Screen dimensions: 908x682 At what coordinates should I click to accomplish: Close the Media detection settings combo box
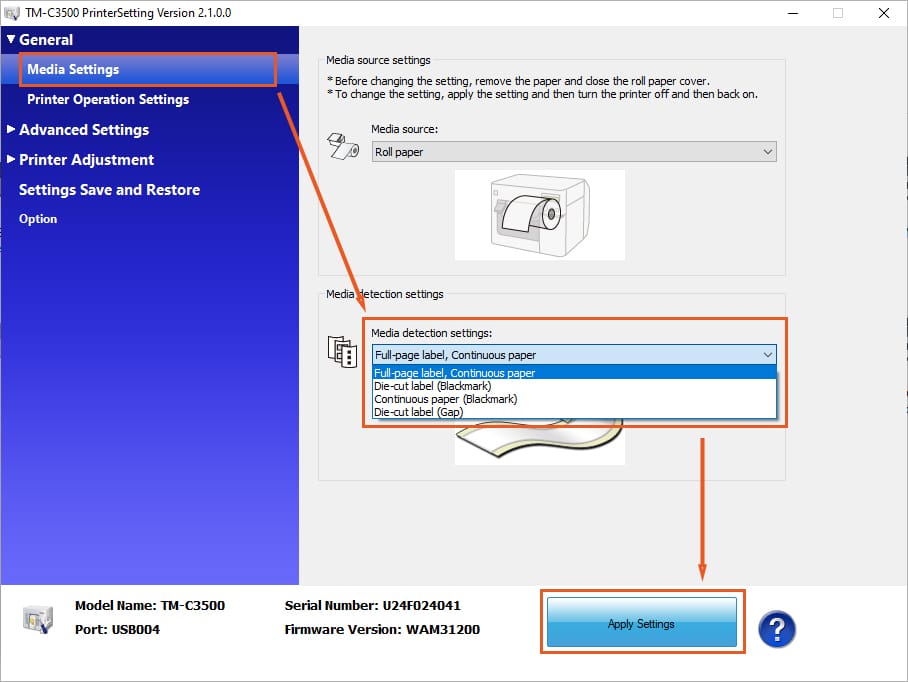point(574,354)
